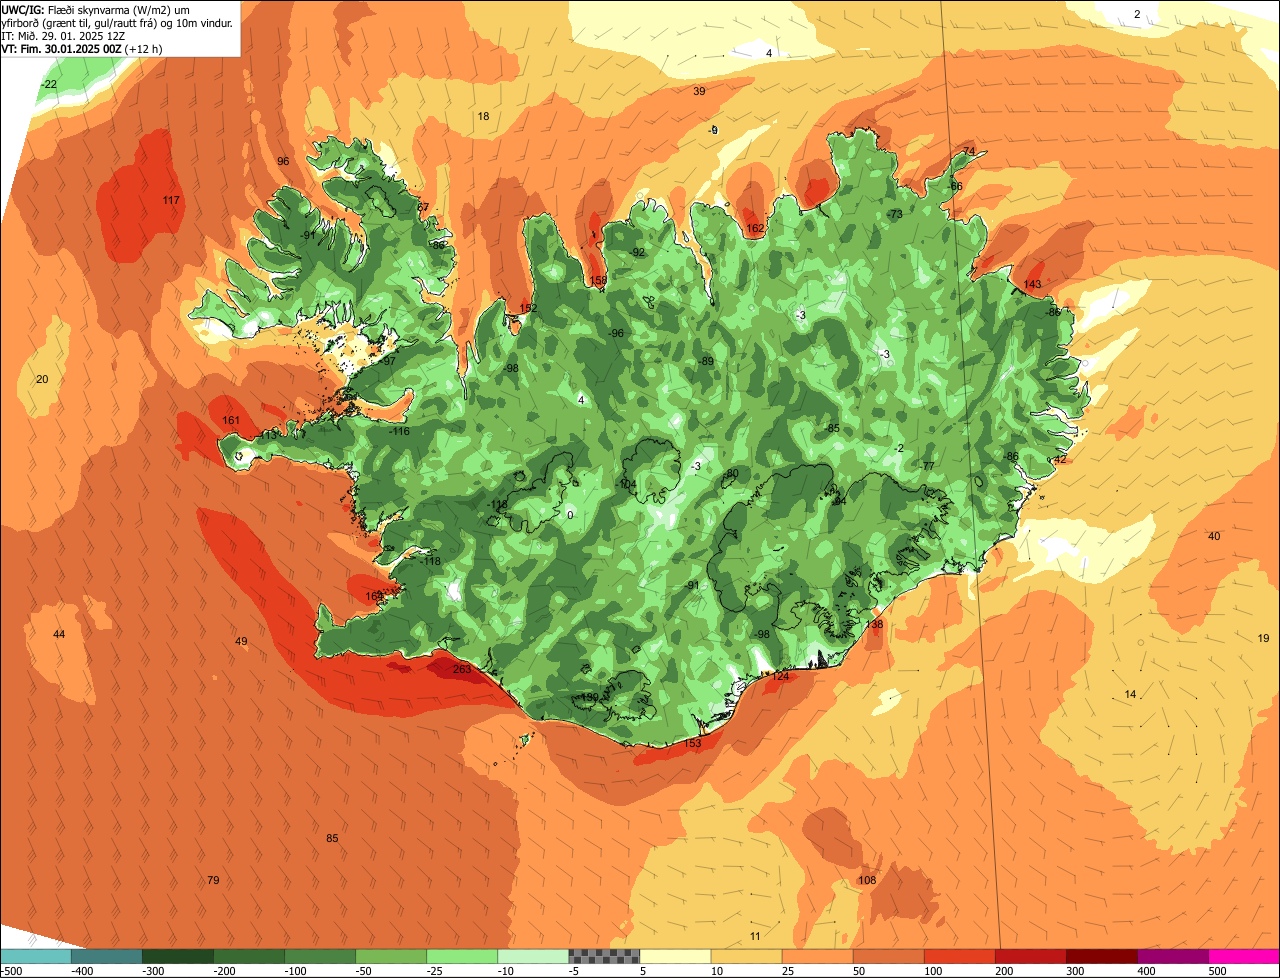Select the 100 red-orange legend swatch
This screenshot has height=978, width=1280.
(x=958, y=956)
